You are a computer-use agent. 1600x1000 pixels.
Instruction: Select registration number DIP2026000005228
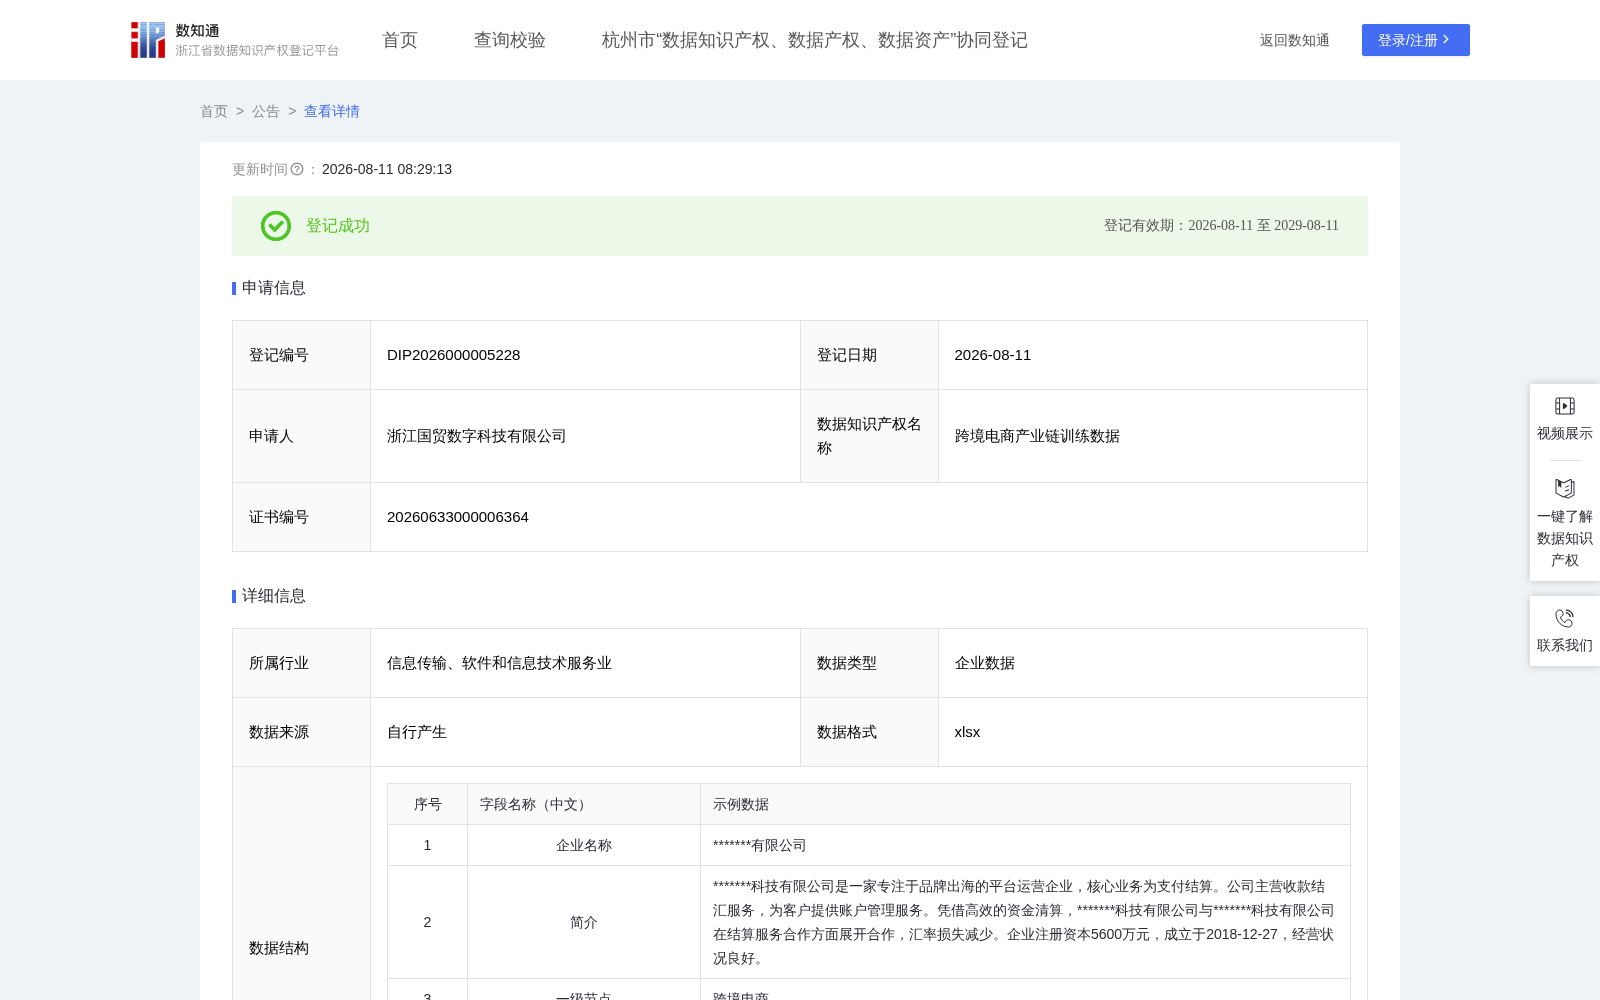pyautogui.click(x=454, y=355)
